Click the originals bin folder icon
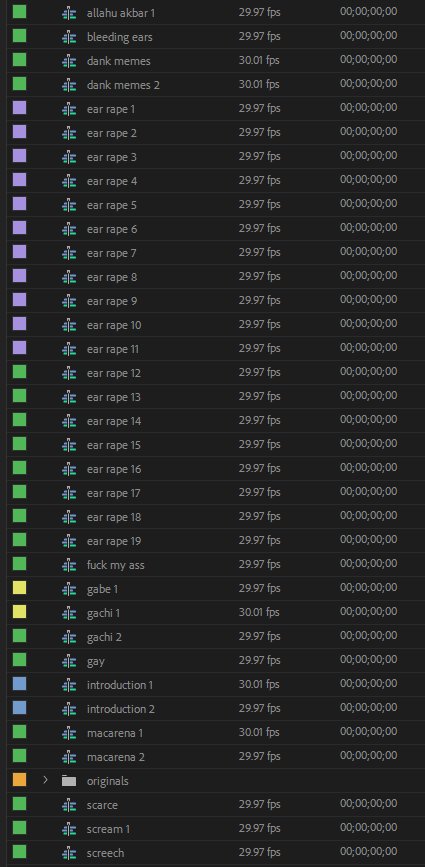This screenshot has width=425, height=867. [x=69, y=781]
